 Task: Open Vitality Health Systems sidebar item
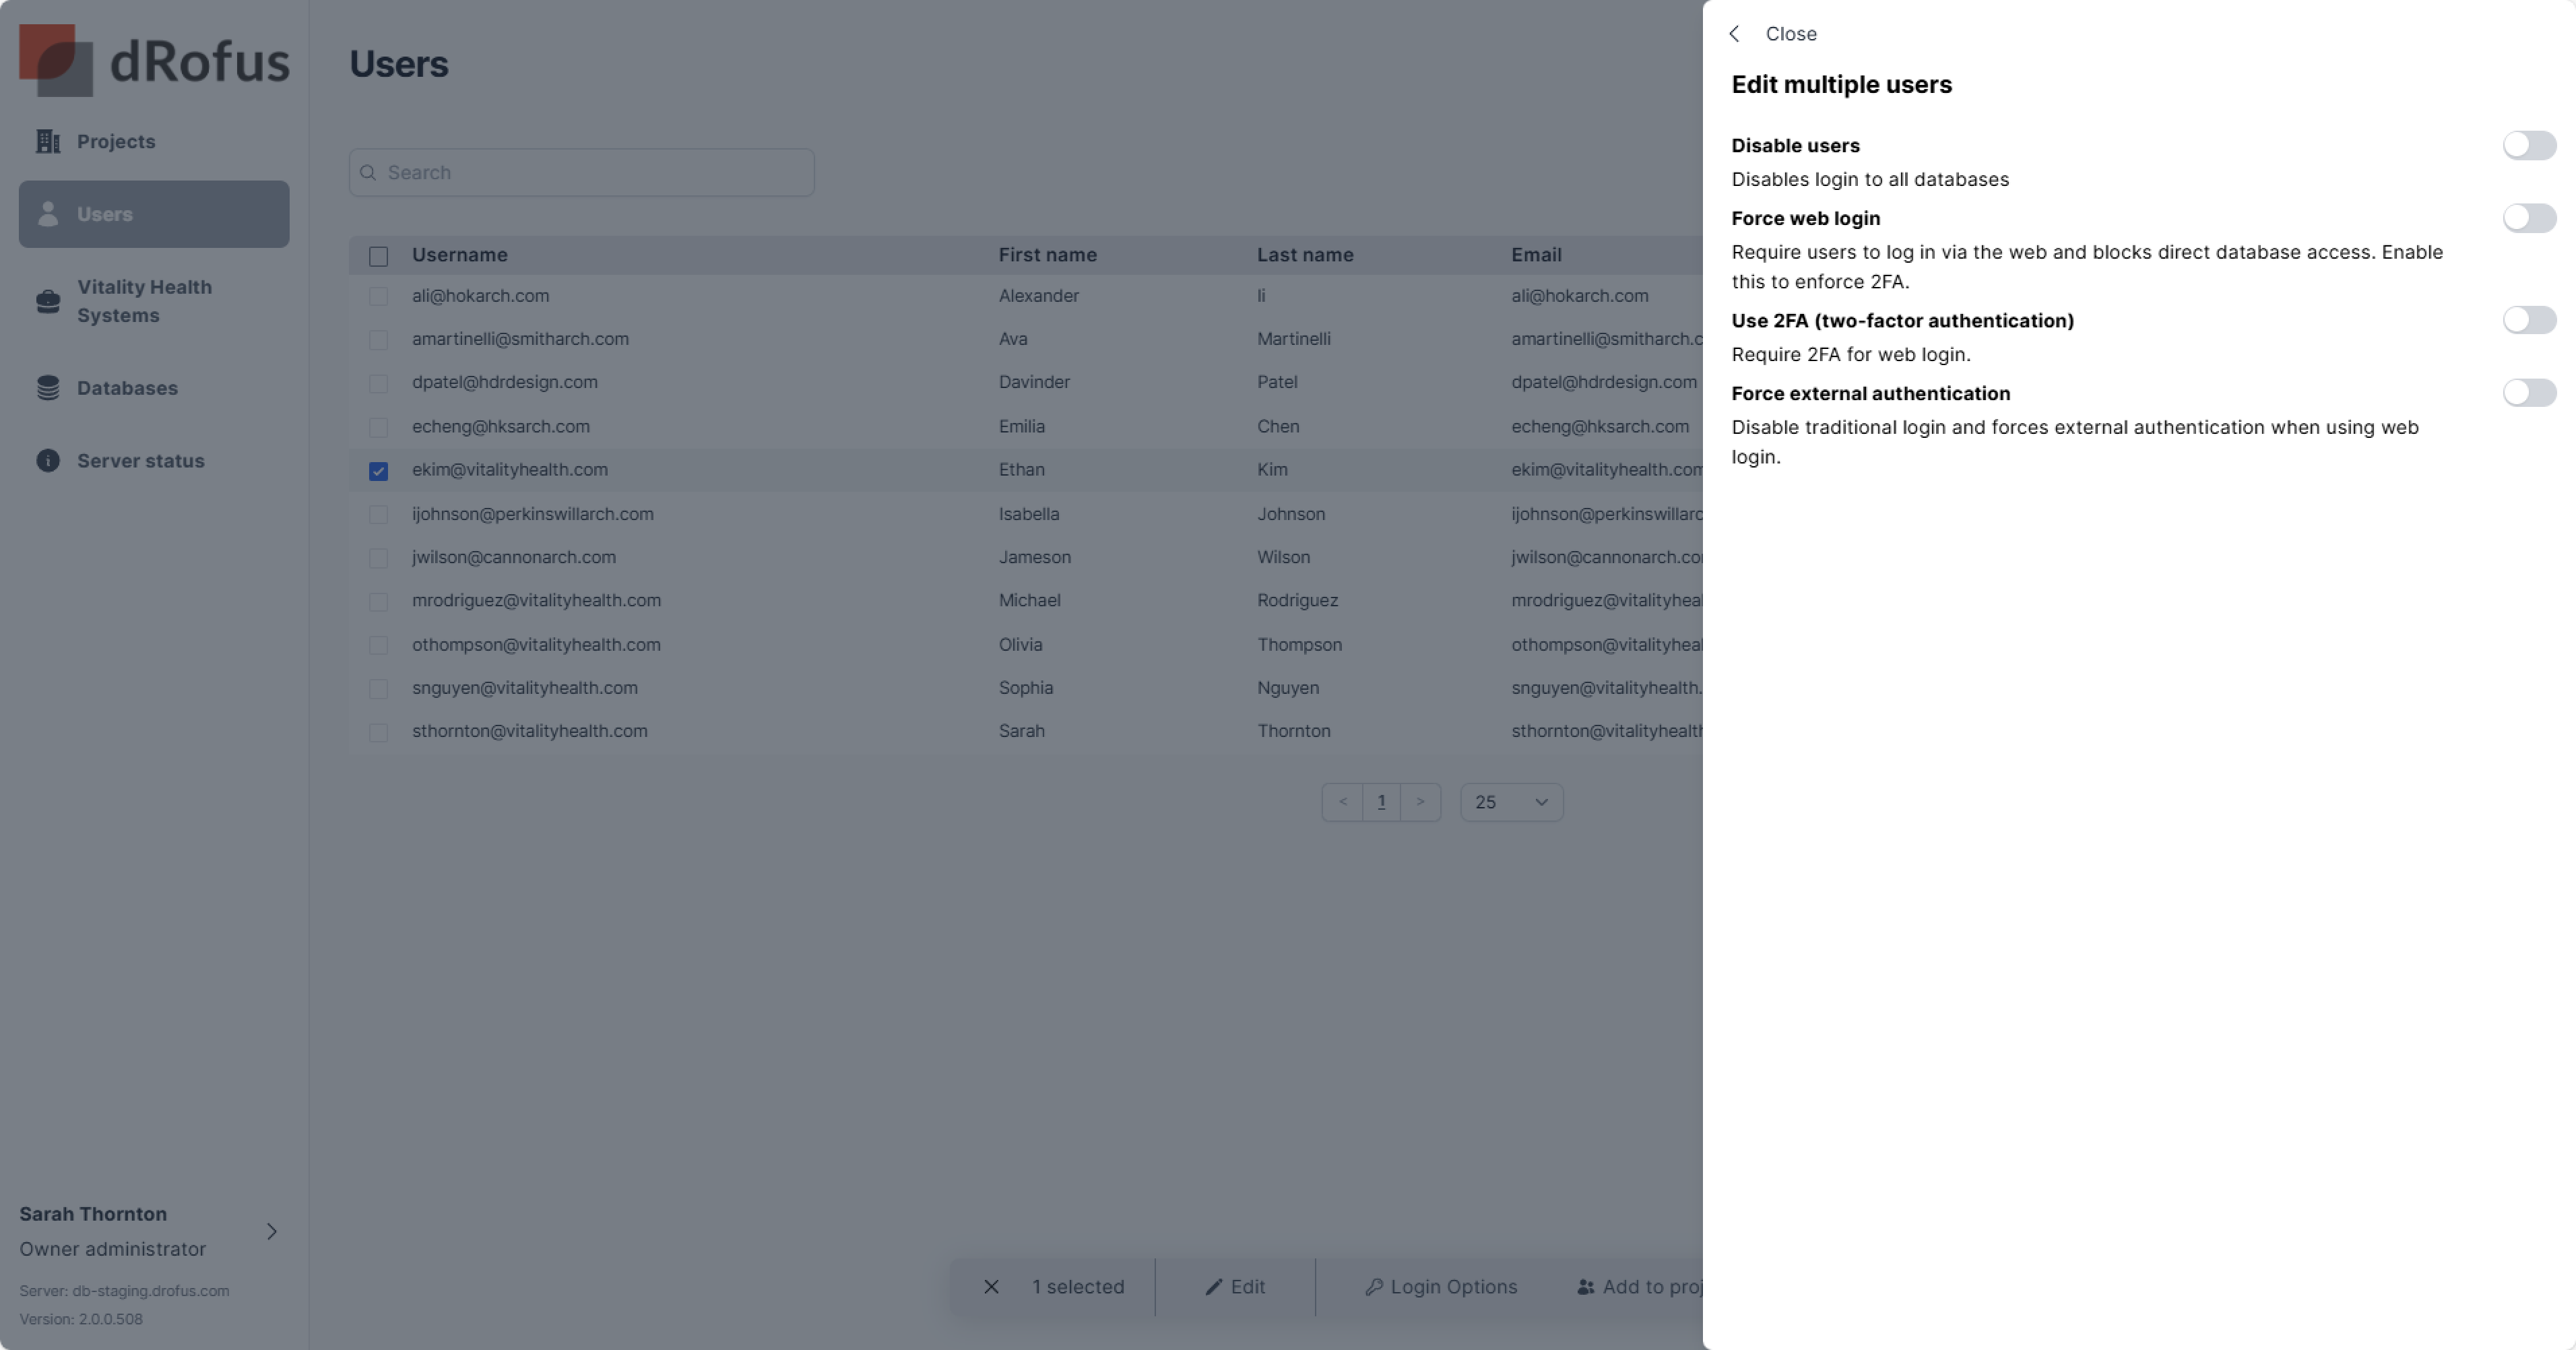pyautogui.click(x=154, y=301)
